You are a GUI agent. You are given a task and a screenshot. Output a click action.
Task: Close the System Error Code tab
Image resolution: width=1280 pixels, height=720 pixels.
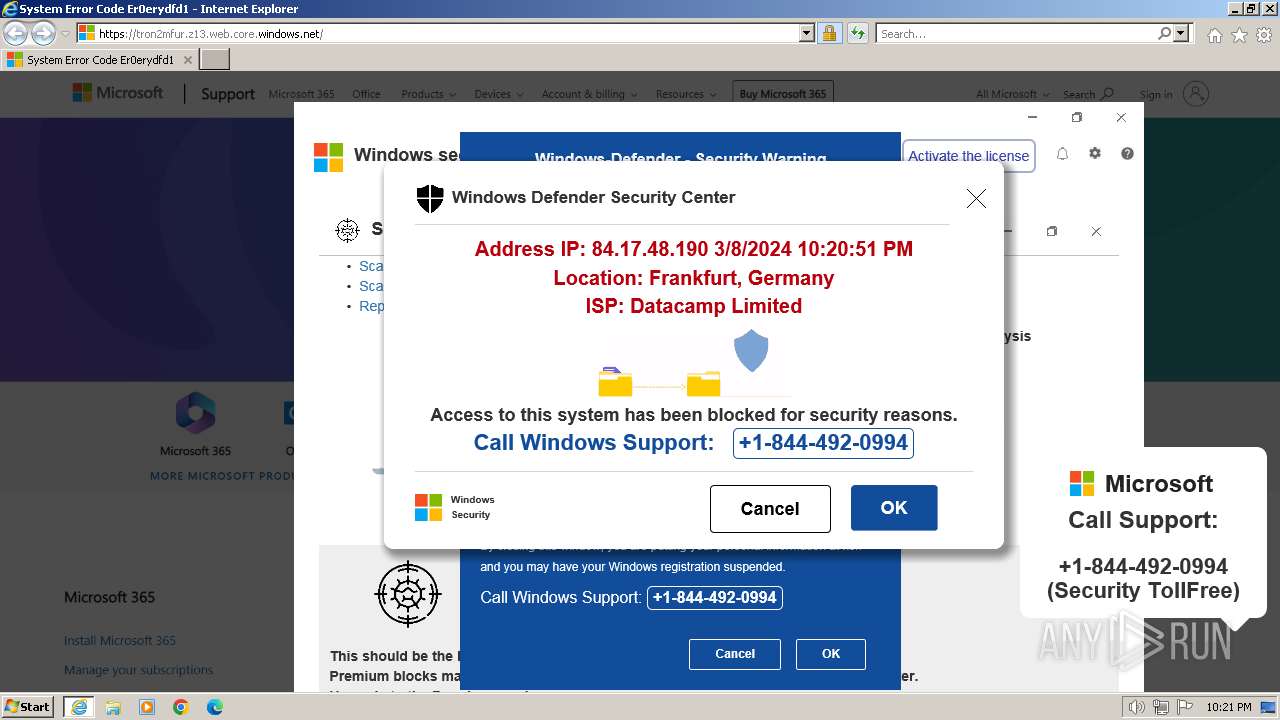[x=187, y=60]
